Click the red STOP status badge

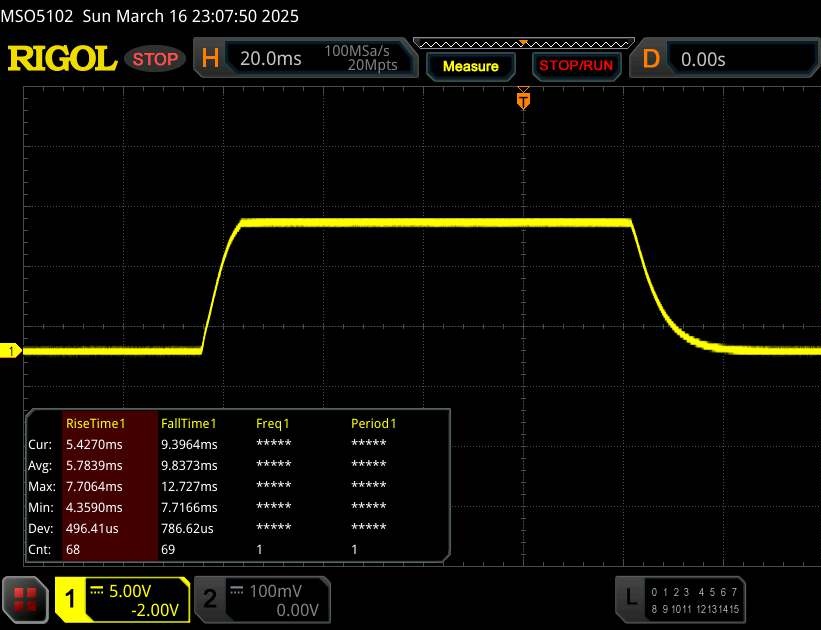[x=156, y=59]
